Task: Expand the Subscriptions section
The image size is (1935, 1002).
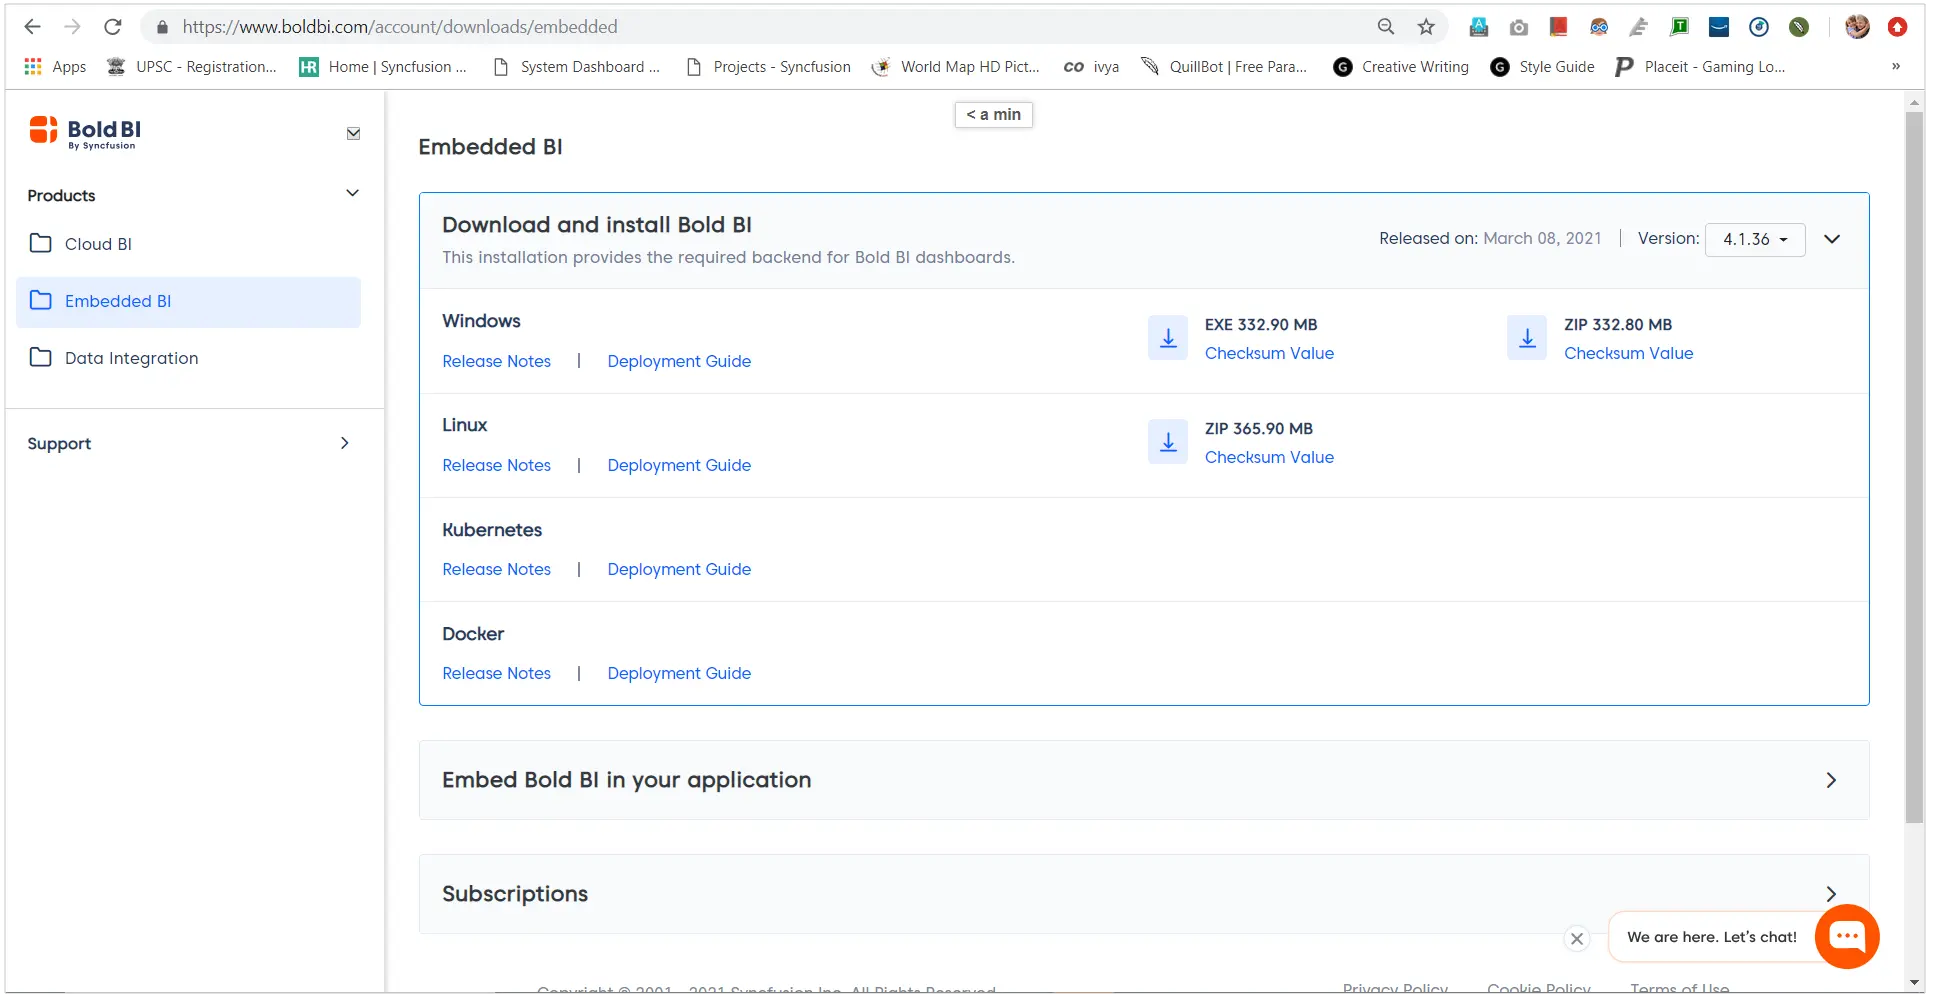Action: [x=1830, y=894]
